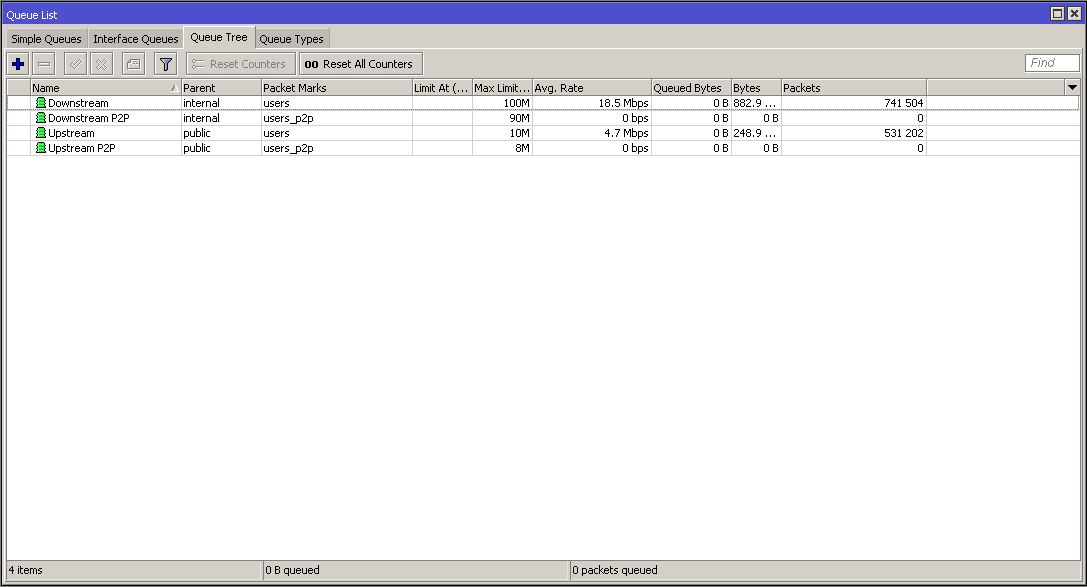Select the Upstream row name
Viewport: 1087px width, 587px height.
[x=71, y=133]
